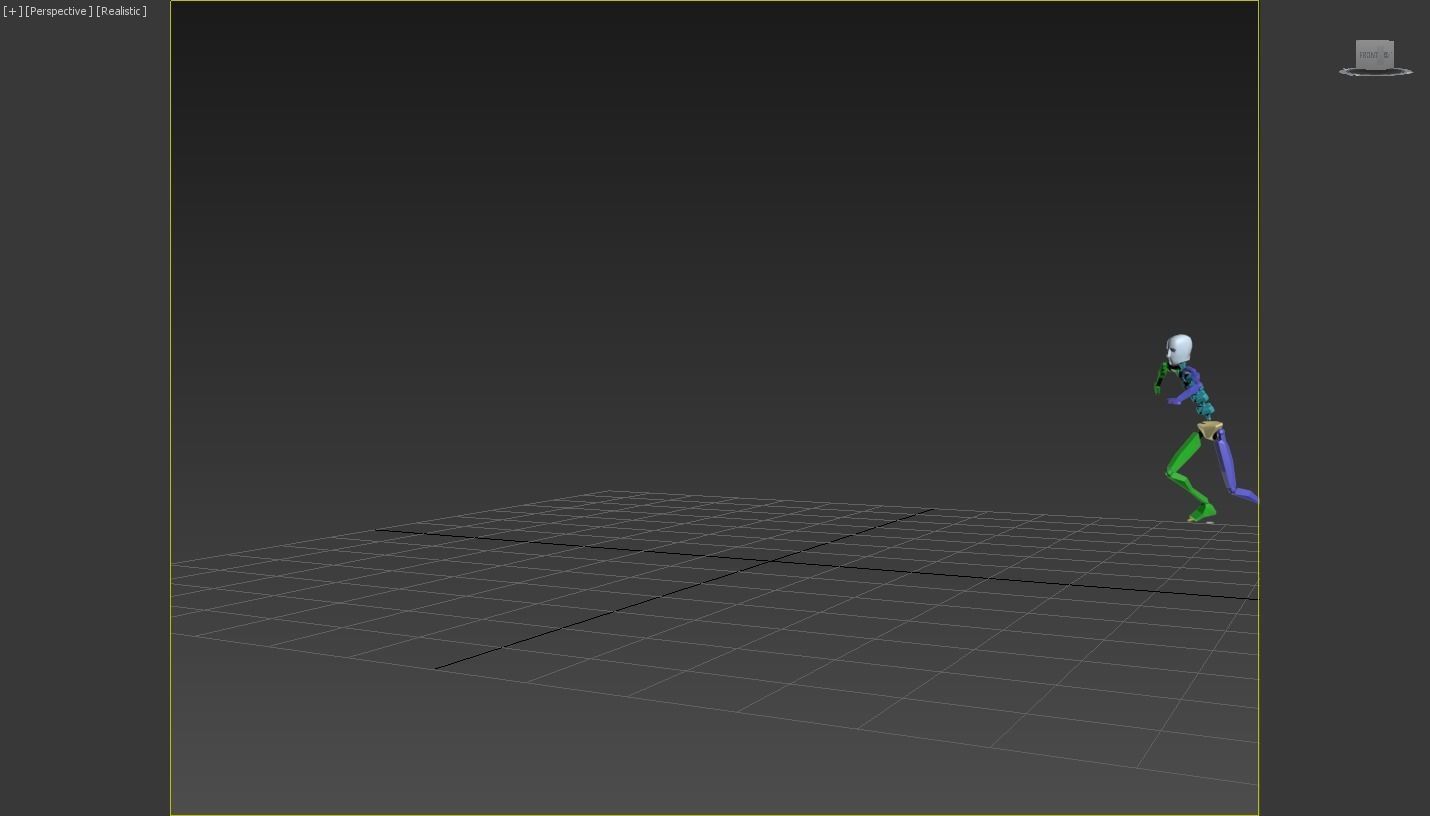Select the biped's green foot
The height and width of the screenshot is (816, 1430).
click(1203, 513)
